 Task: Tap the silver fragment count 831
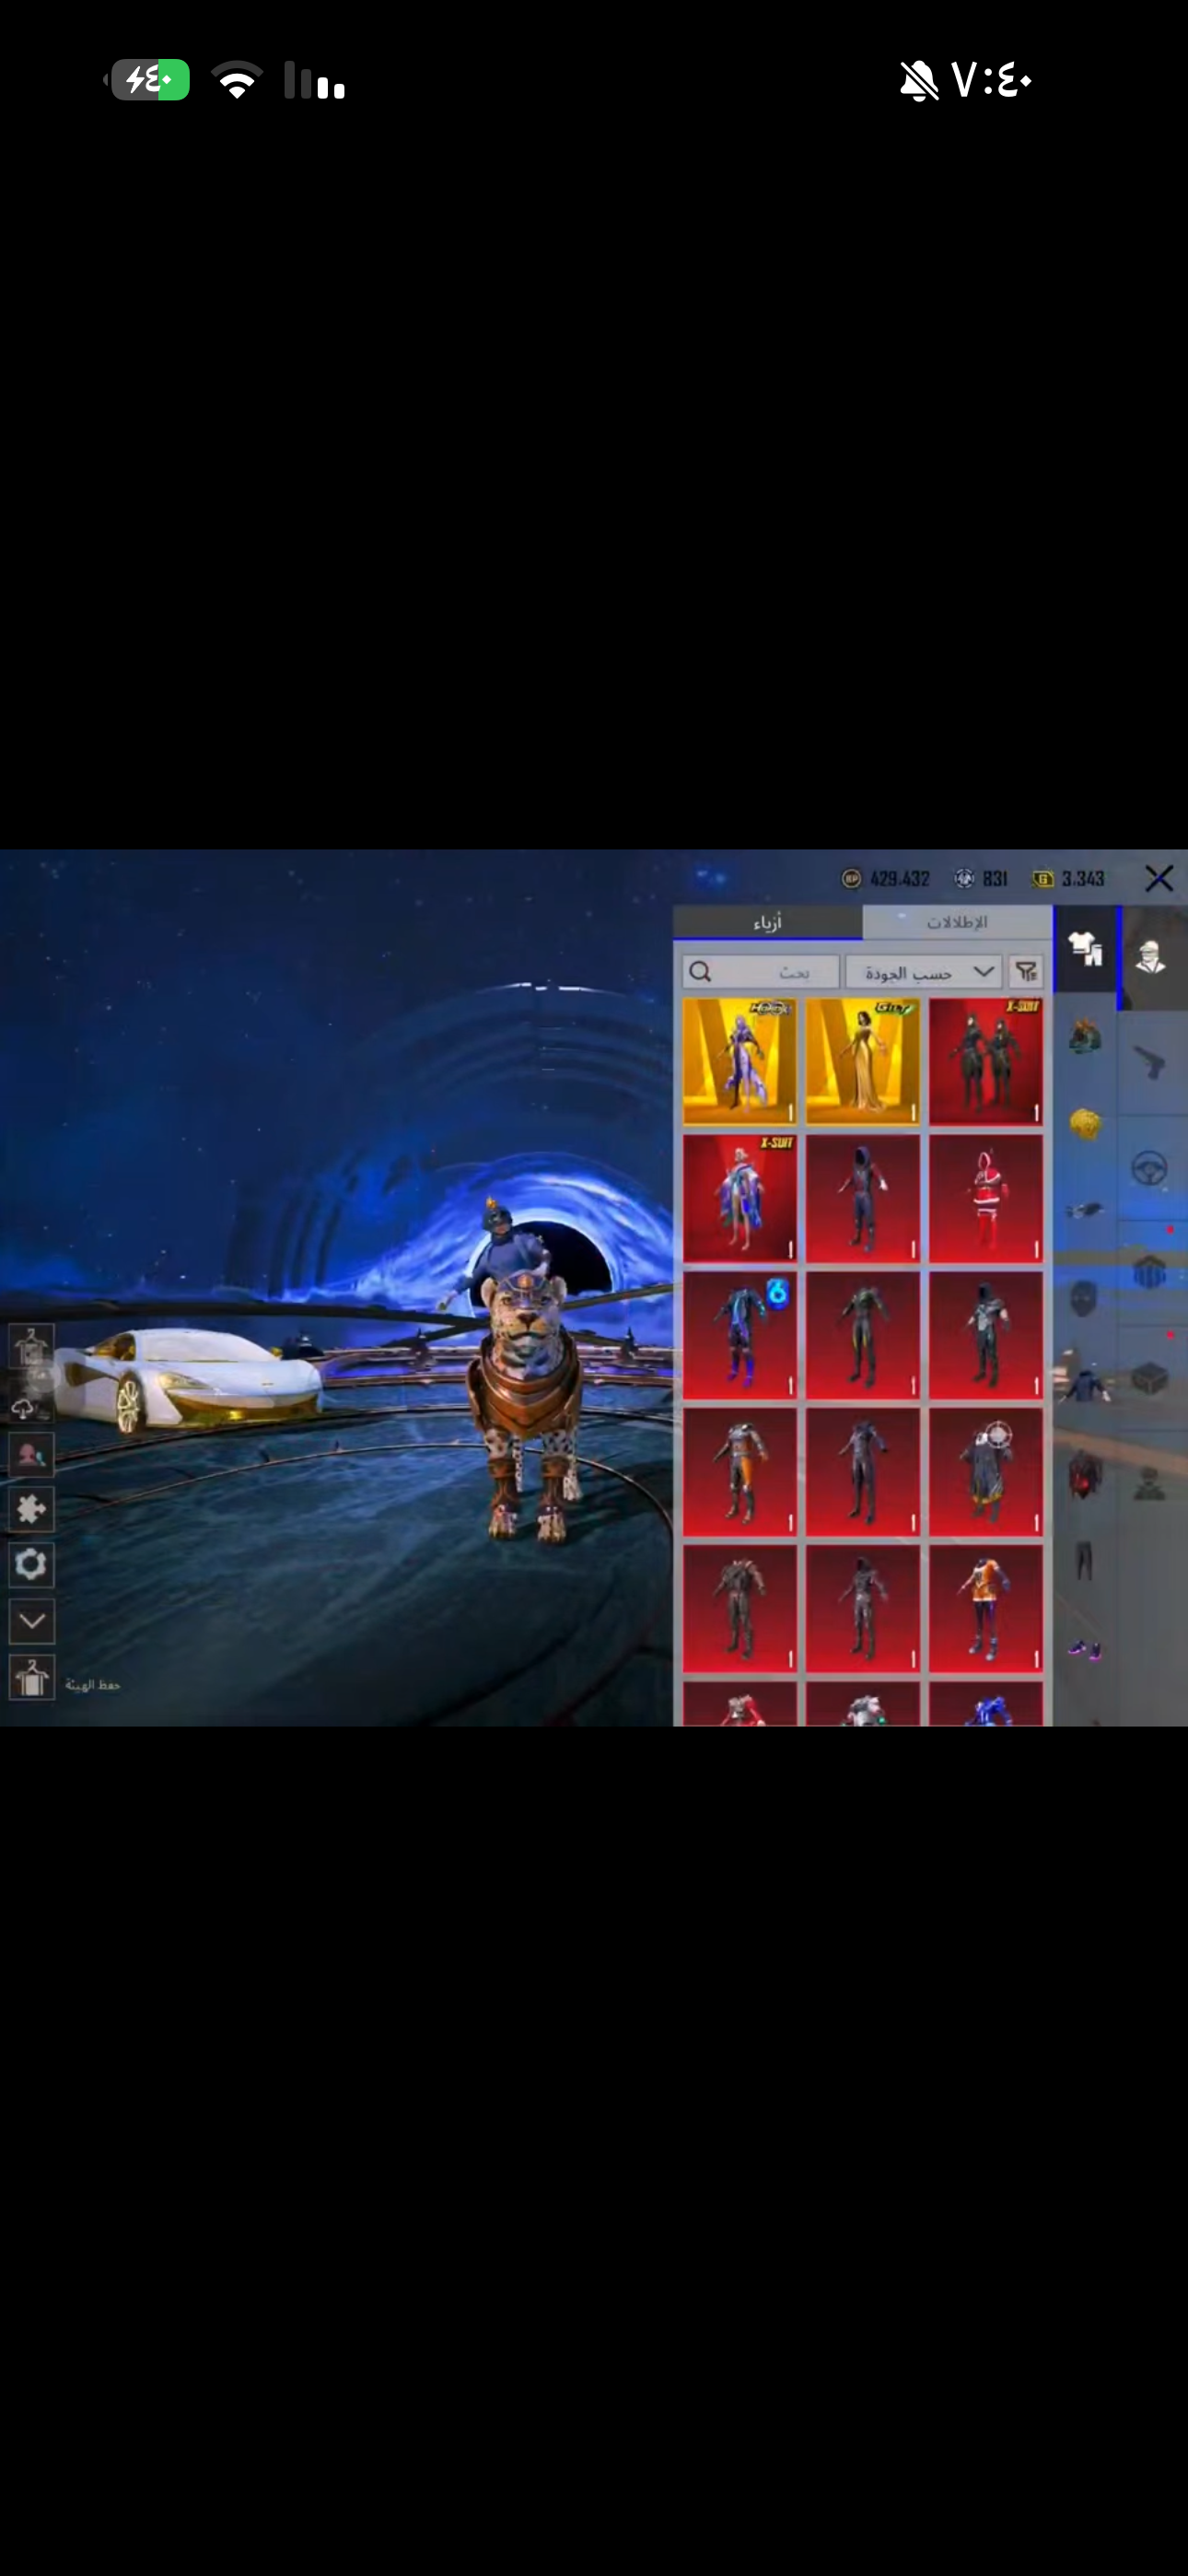coord(981,878)
